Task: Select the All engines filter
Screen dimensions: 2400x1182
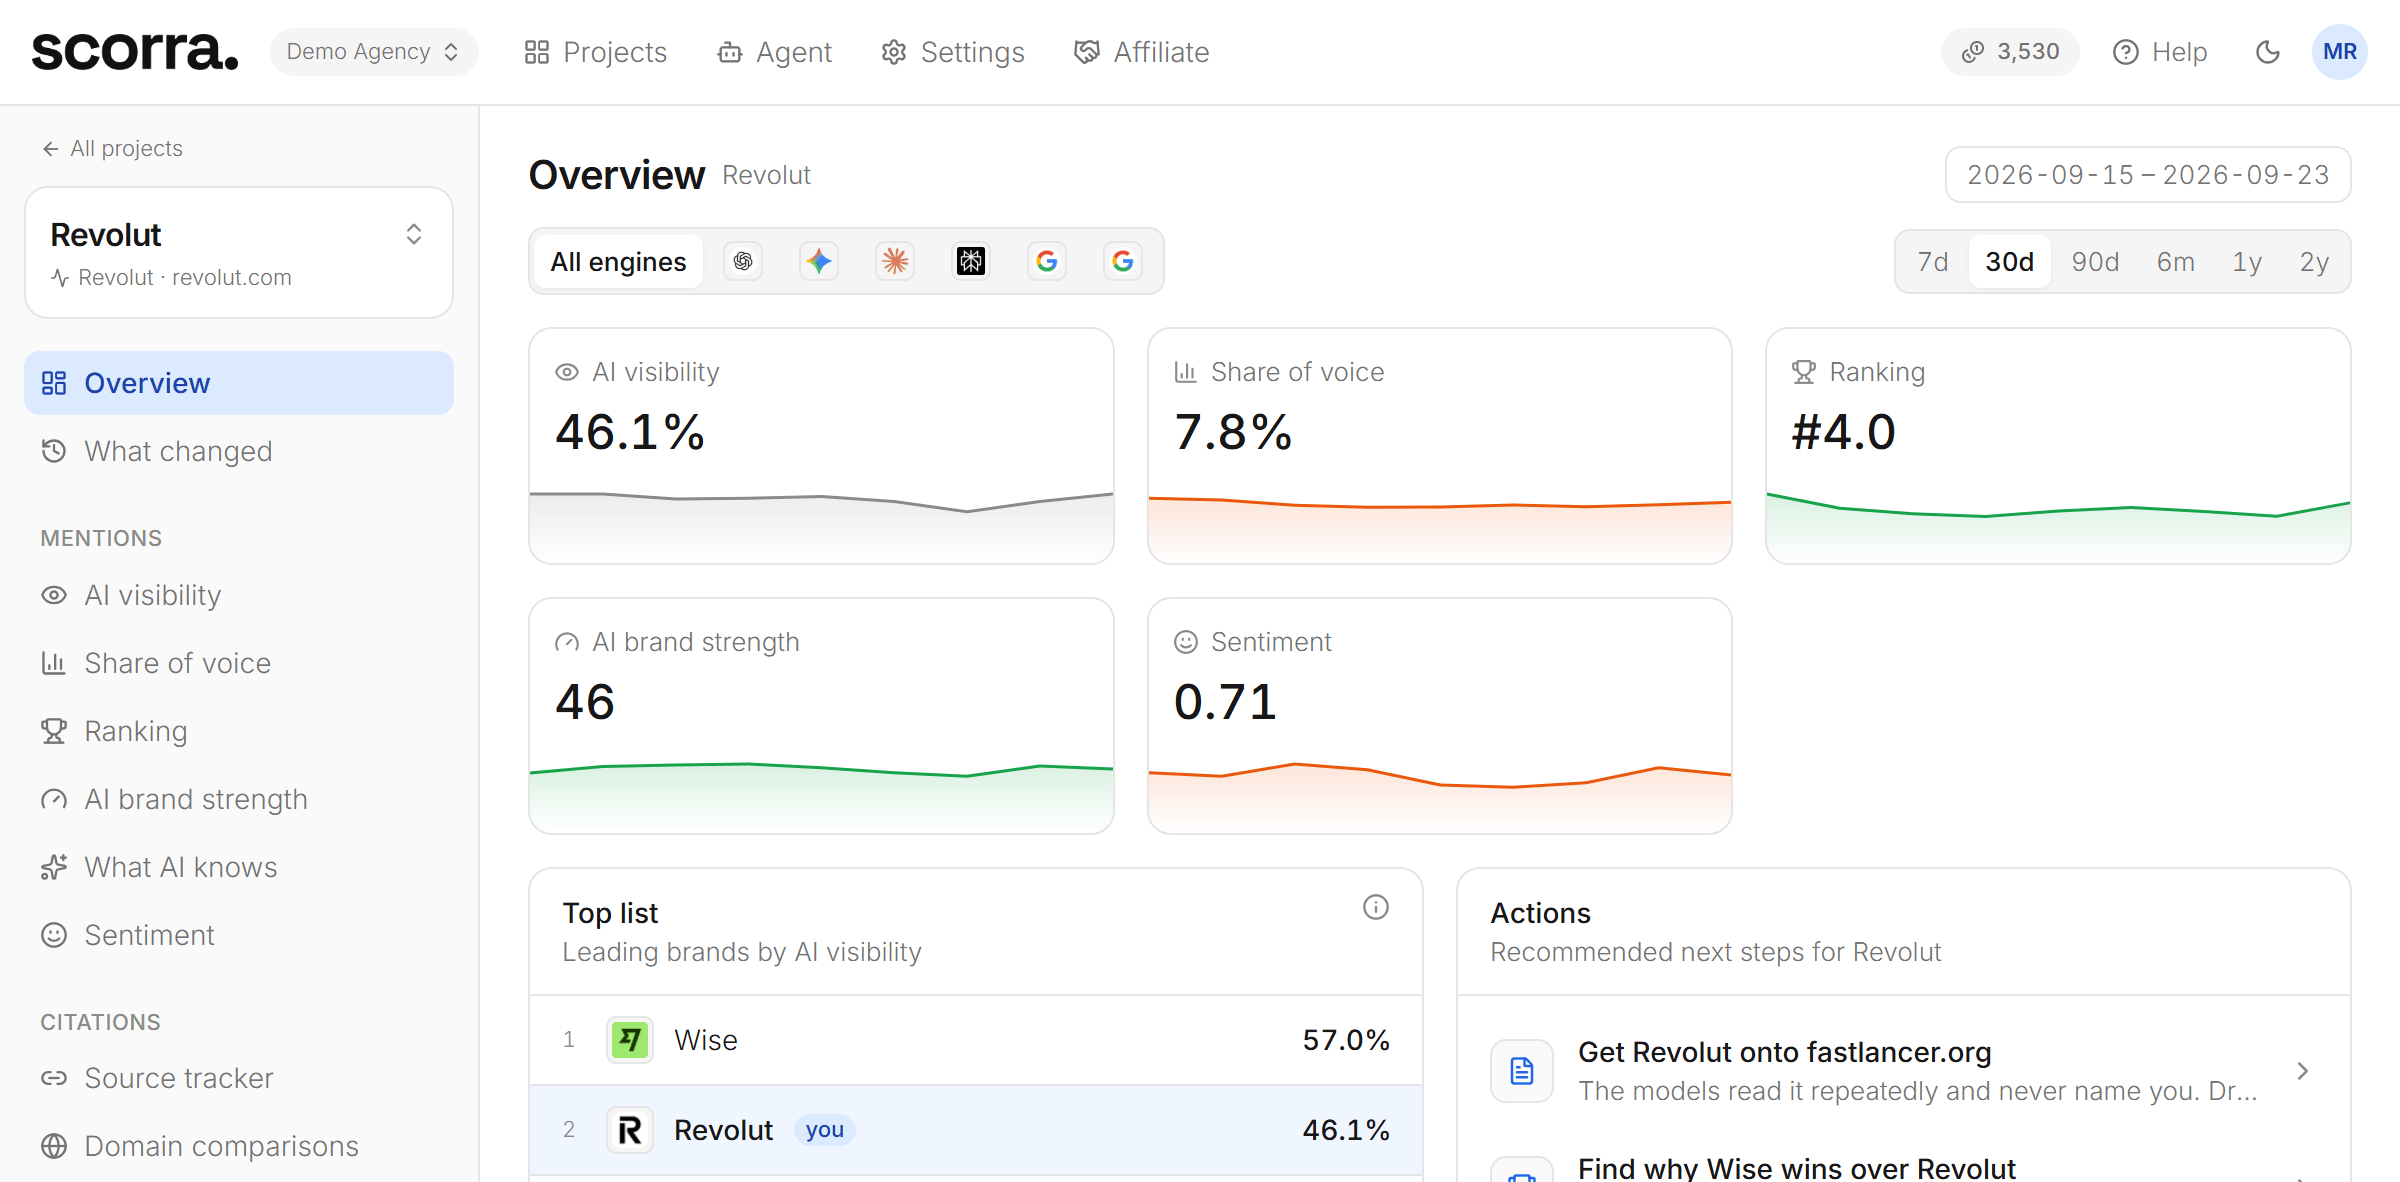Action: 618,261
